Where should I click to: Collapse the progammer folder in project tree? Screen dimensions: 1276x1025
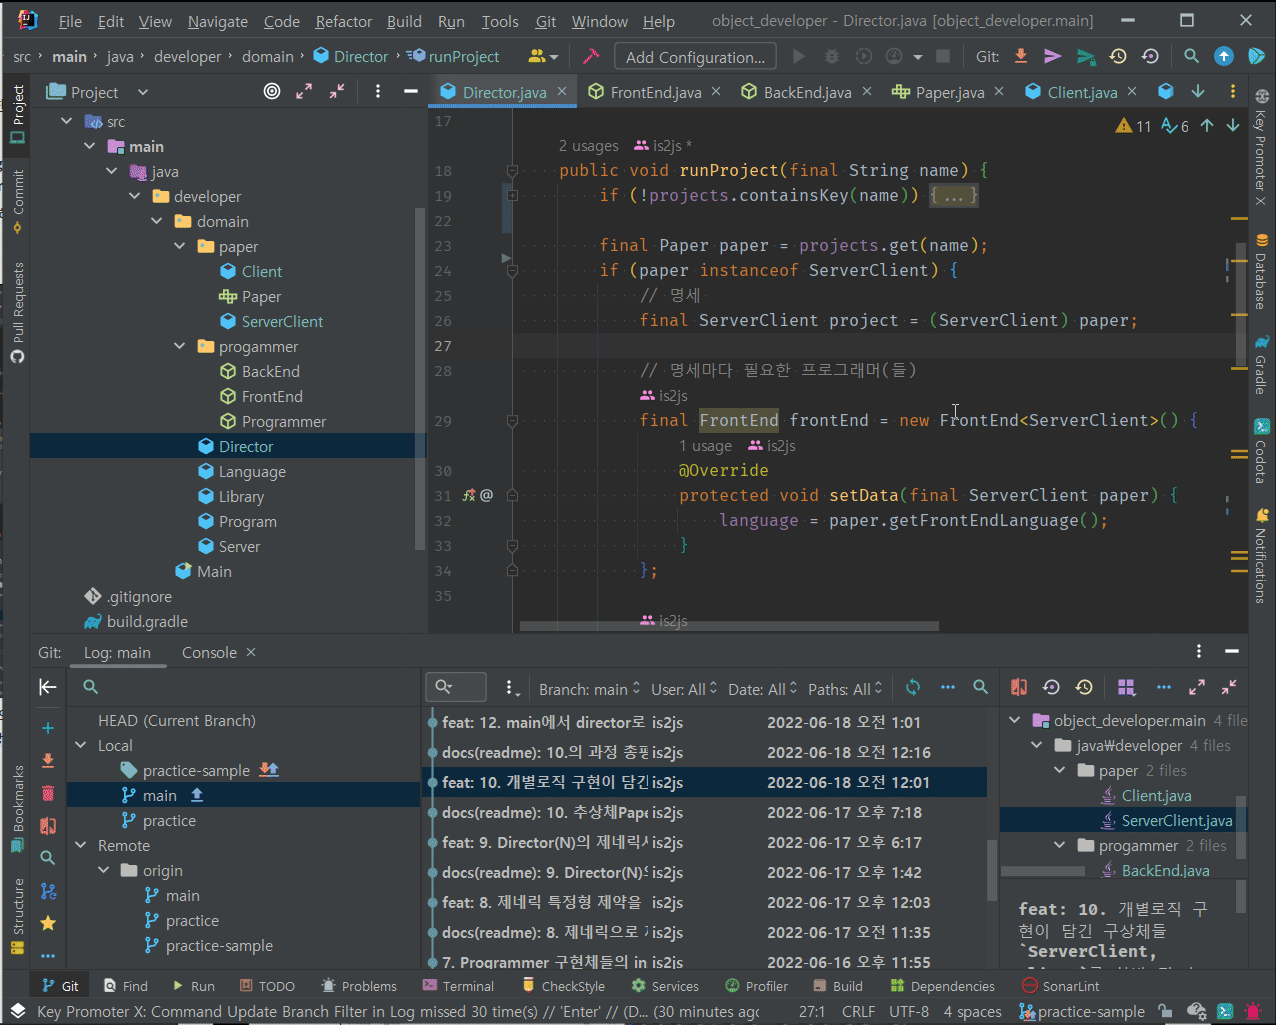tap(180, 347)
